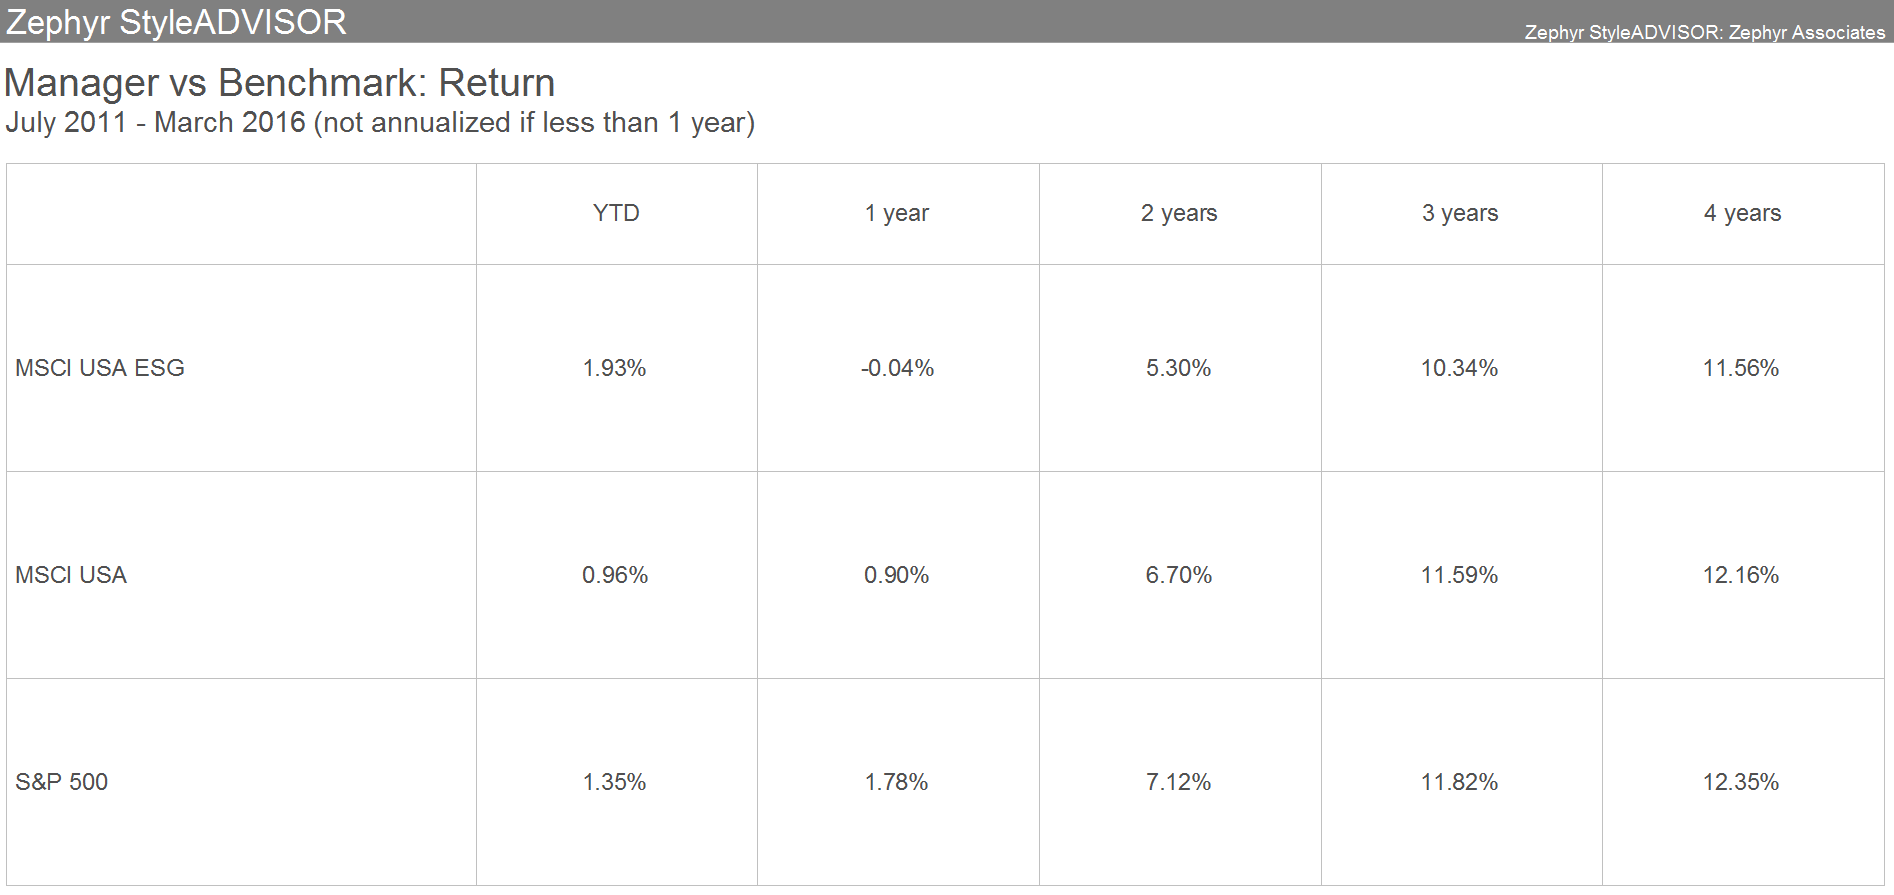Viewport: 1894px width, 895px height.
Task: Click the -0.04% one-year return cell
Action: tap(897, 368)
